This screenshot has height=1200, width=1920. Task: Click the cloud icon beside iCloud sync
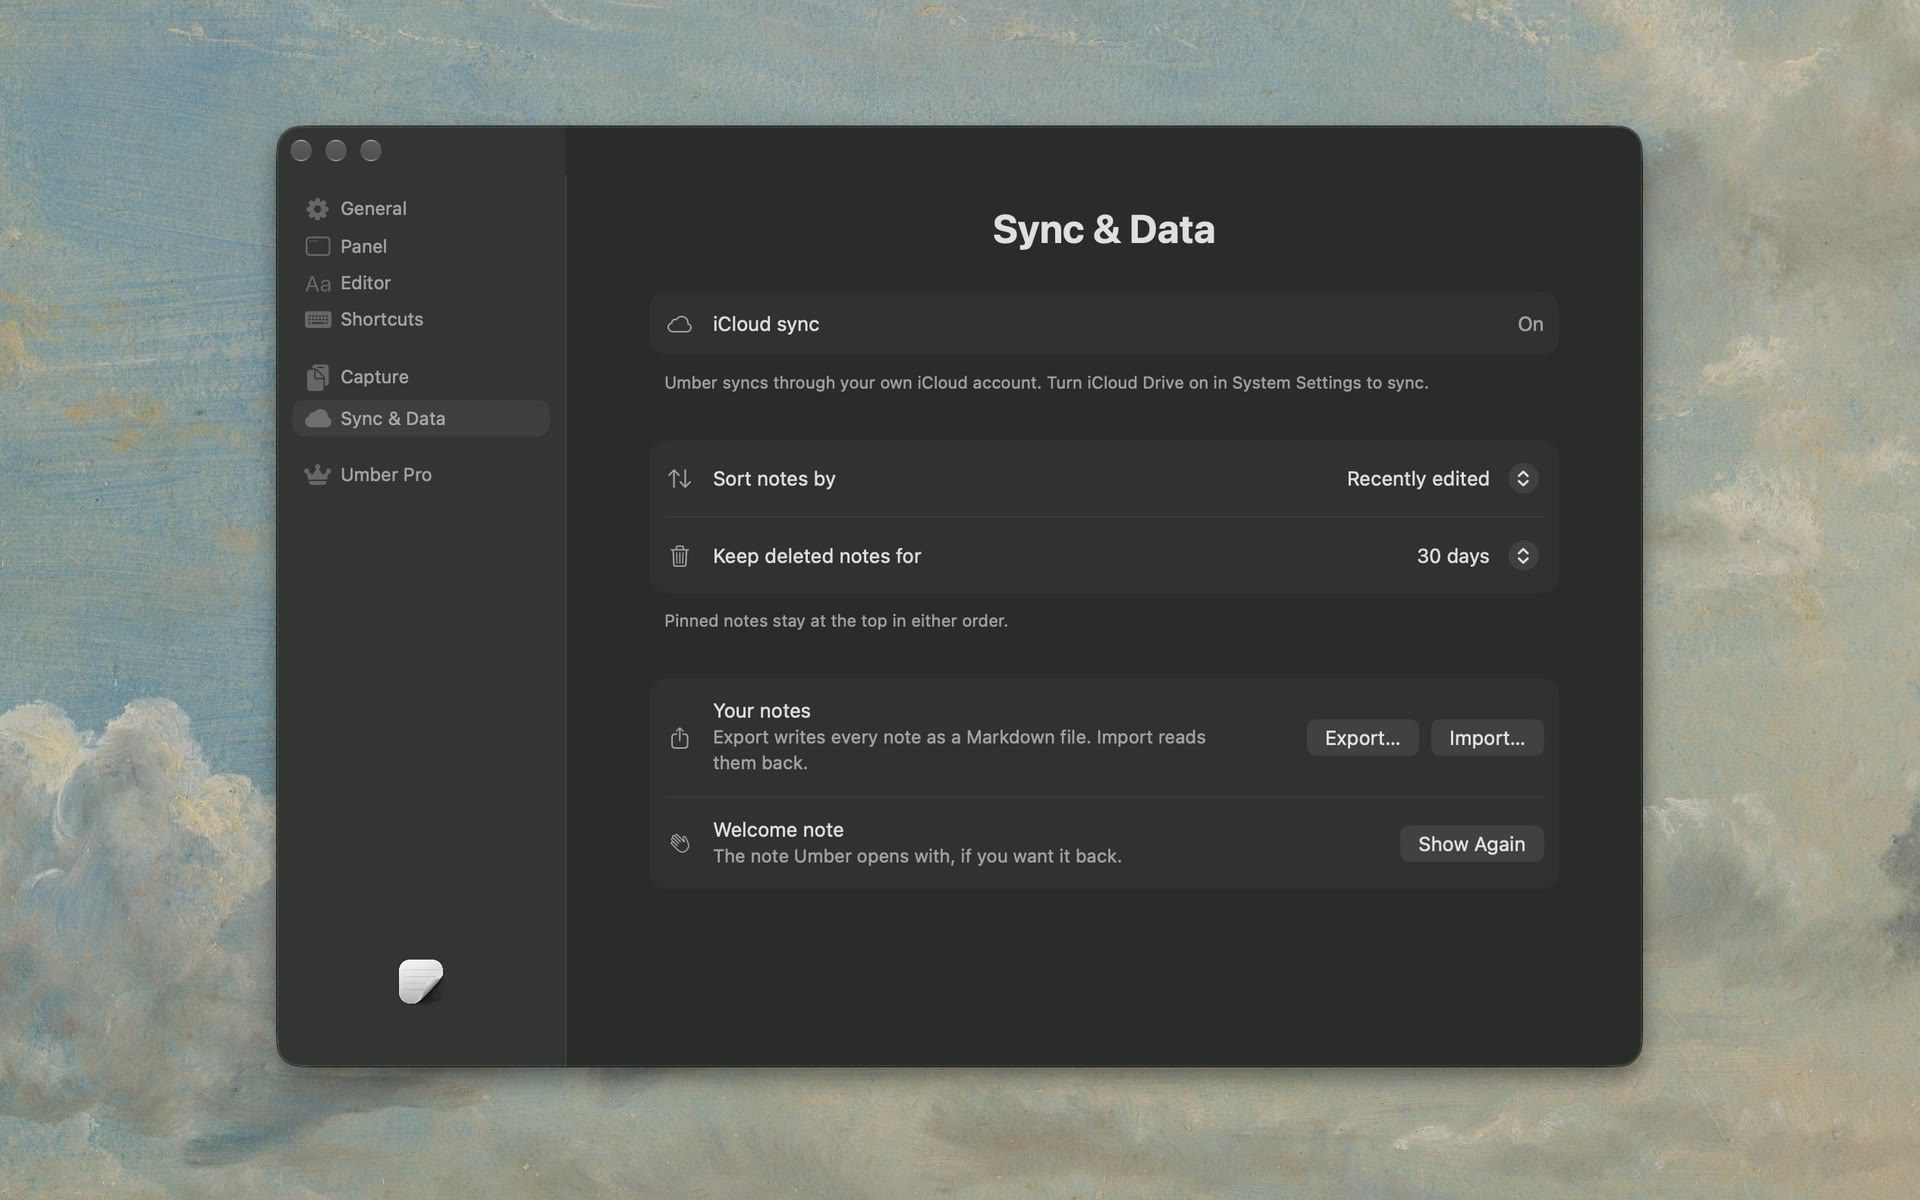click(x=680, y=324)
